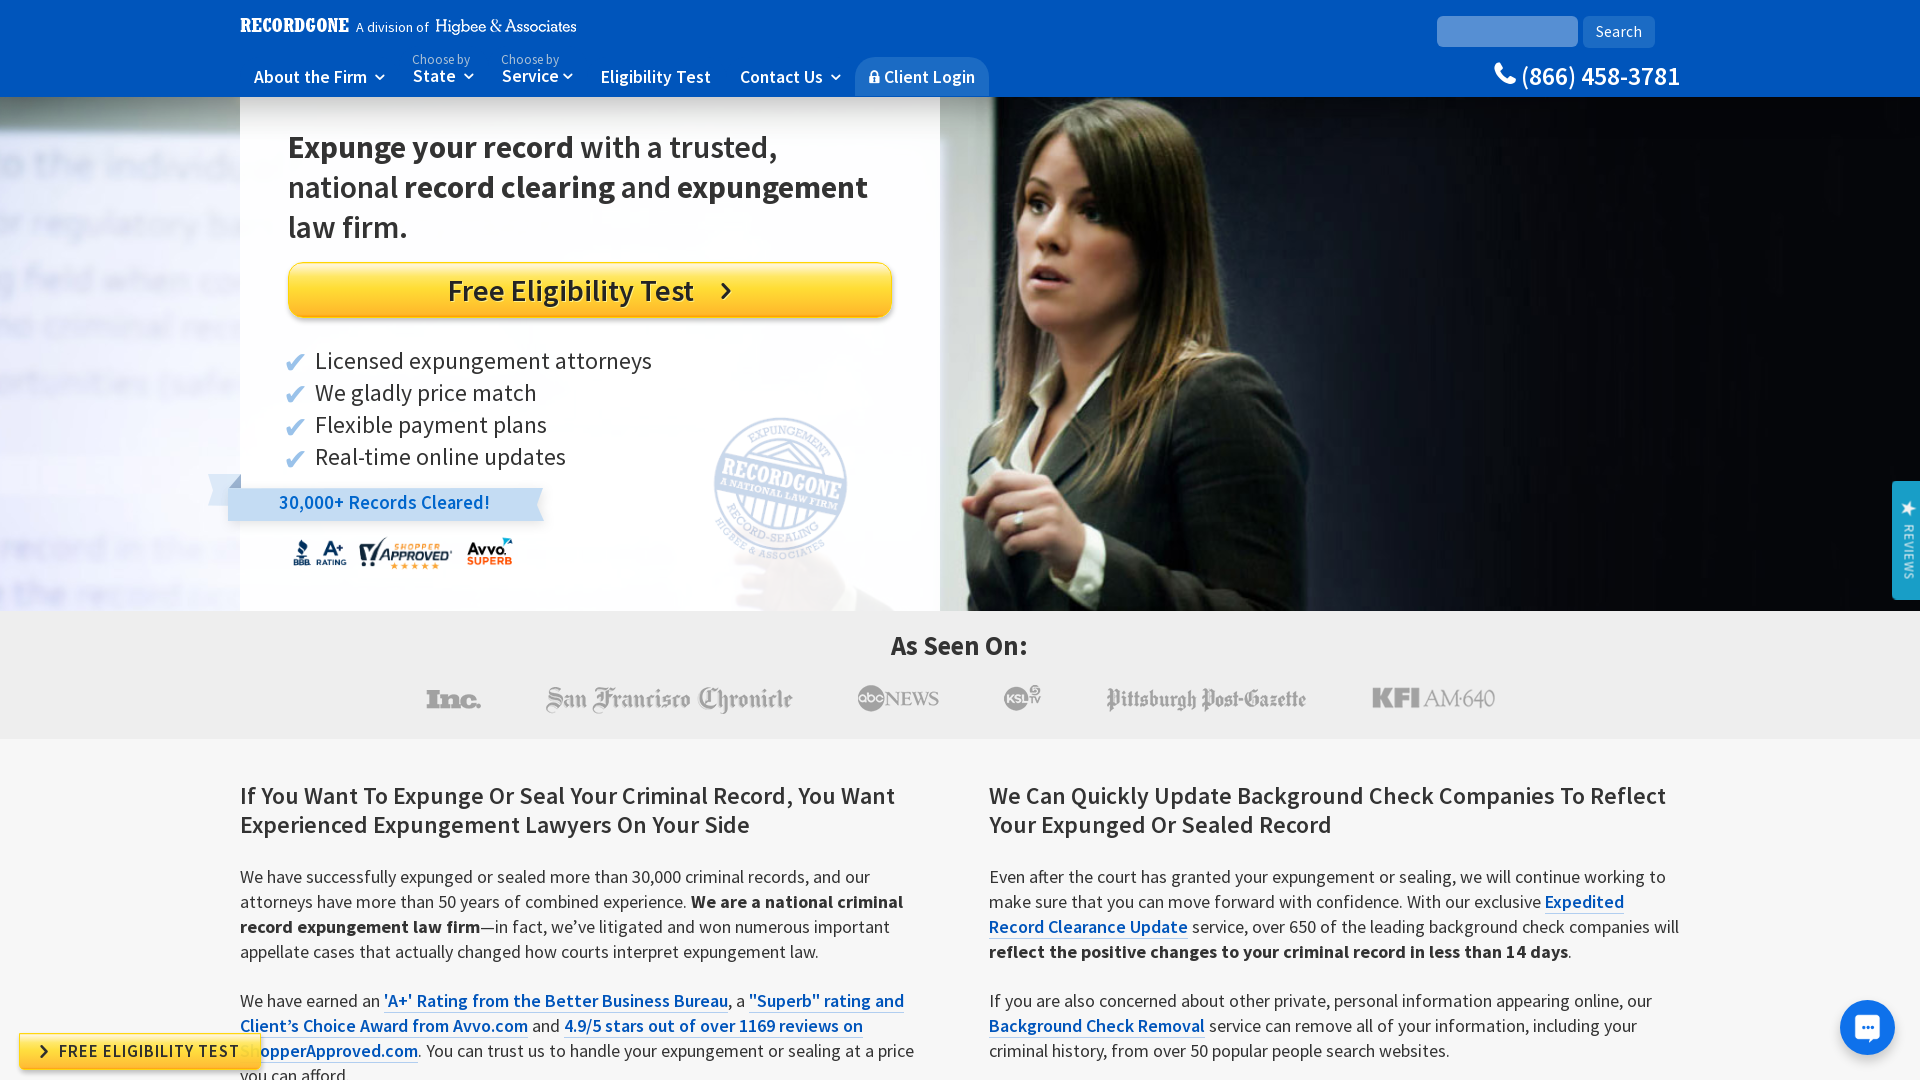Viewport: 1920px width, 1080px height.
Task: Focus the search input field
Action: tap(1507, 32)
